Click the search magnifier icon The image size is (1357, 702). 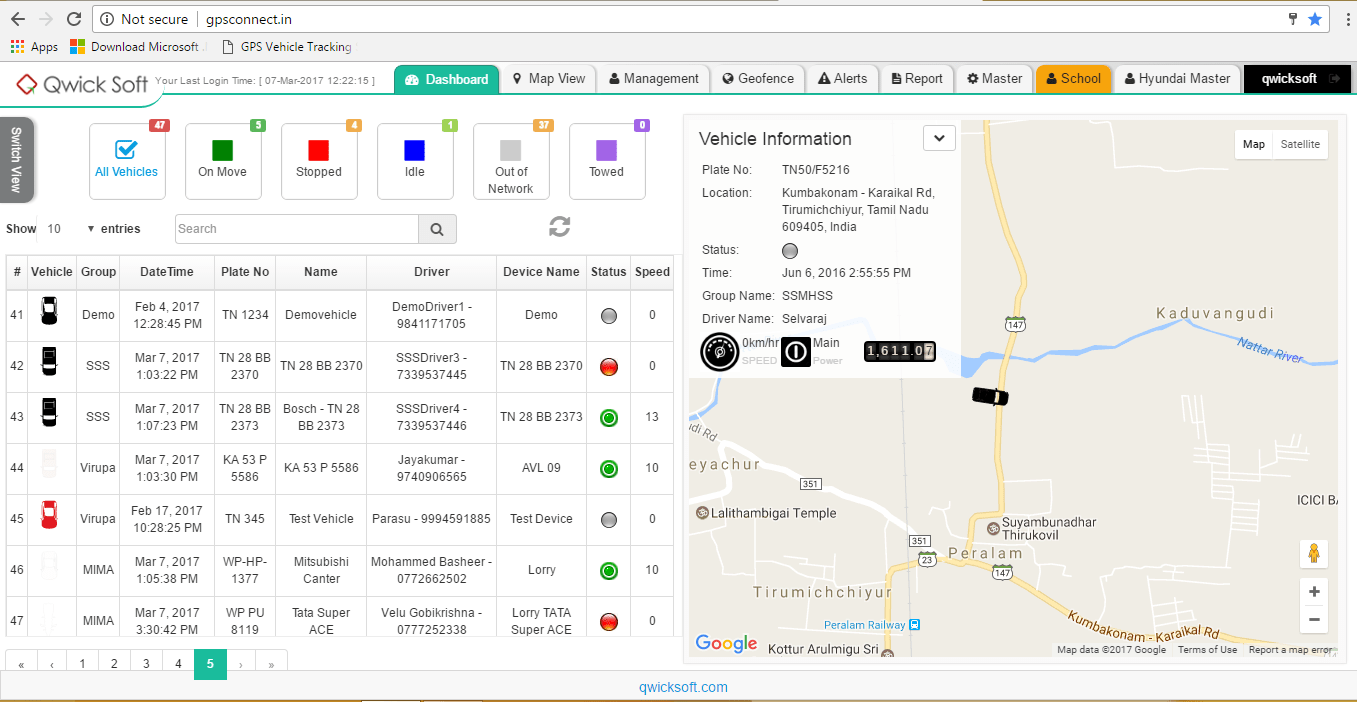click(437, 229)
